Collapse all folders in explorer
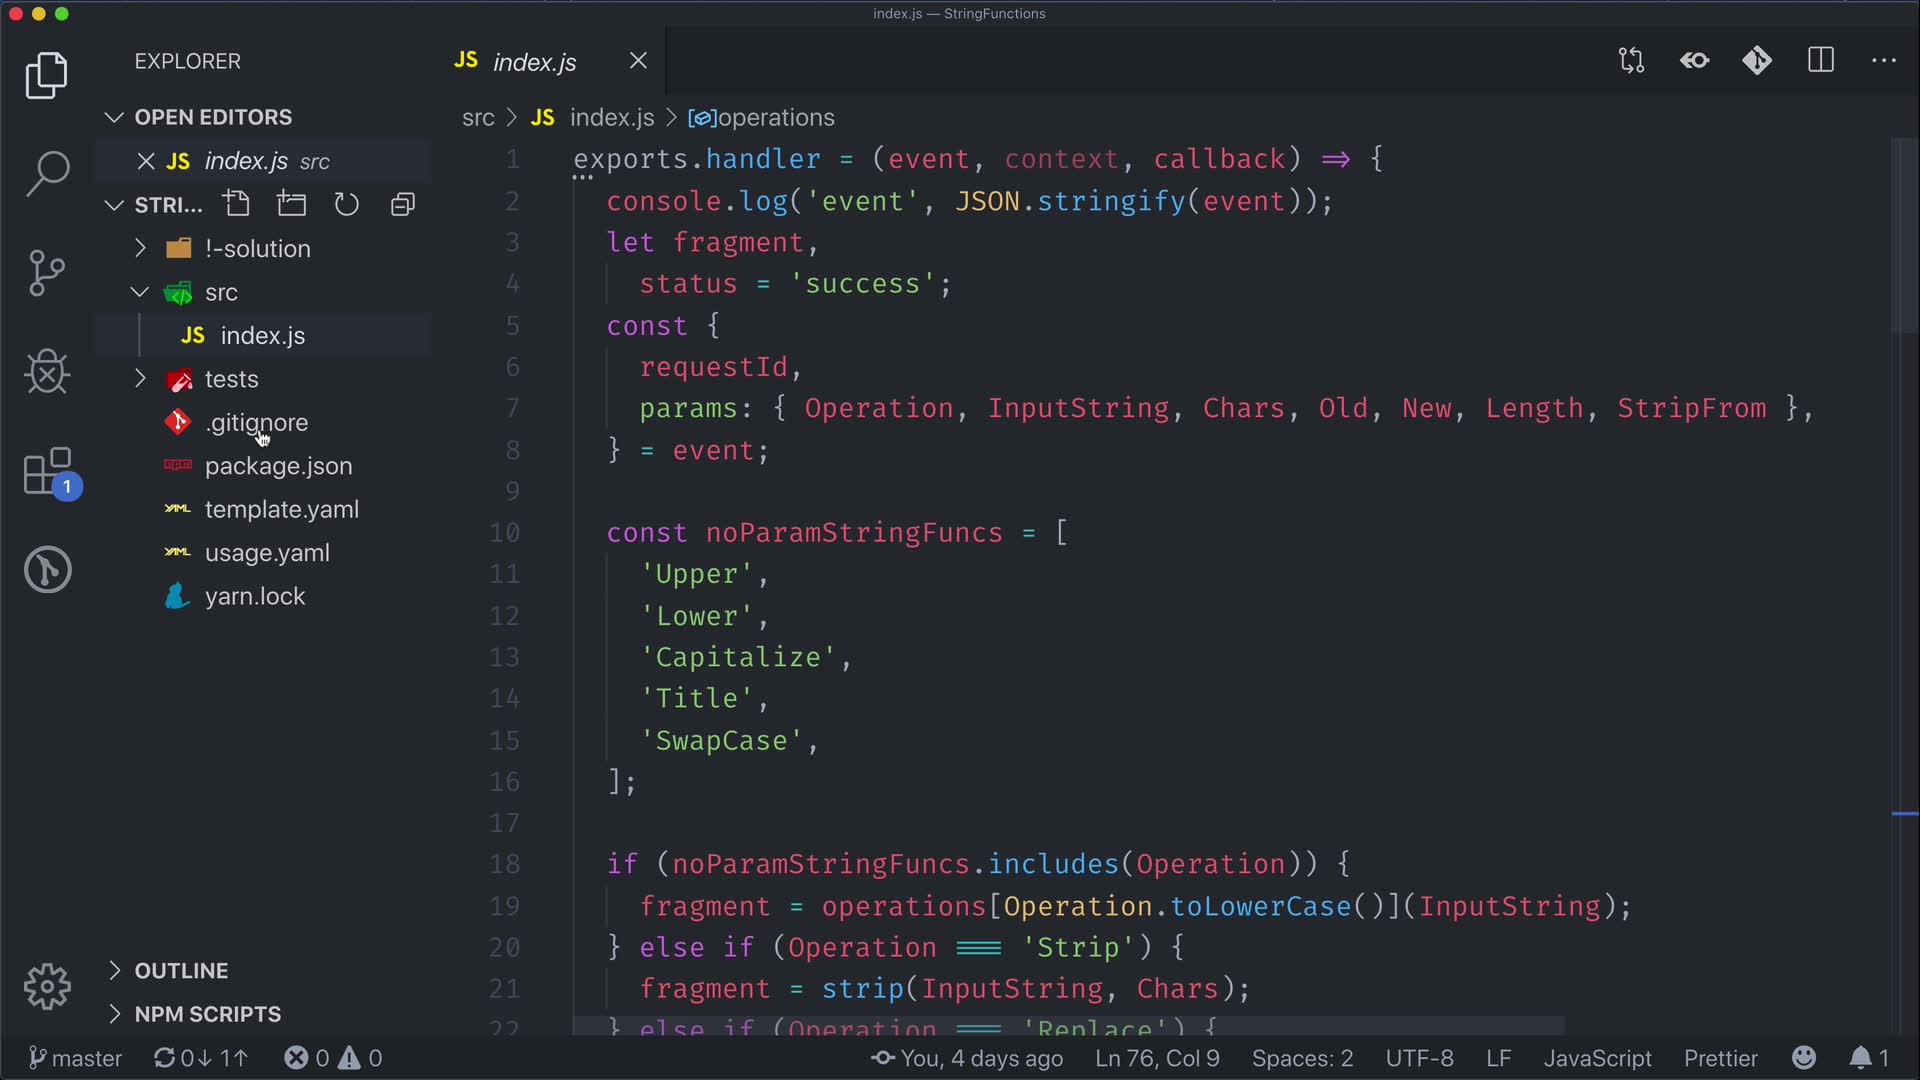This screenshot has height=1080, width=1920. [402, 204]
